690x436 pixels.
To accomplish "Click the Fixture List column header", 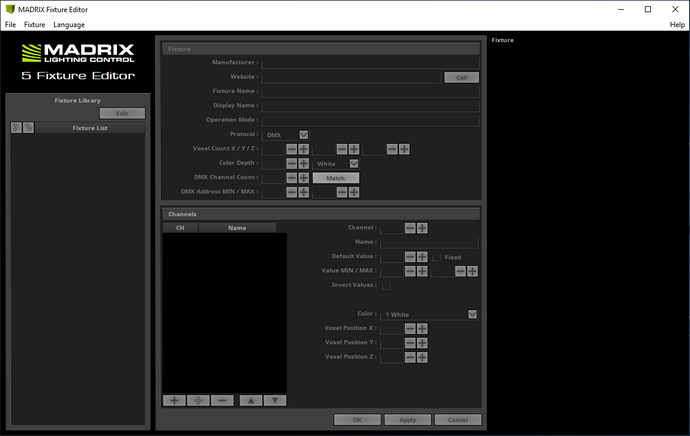I will click(90, 128).
